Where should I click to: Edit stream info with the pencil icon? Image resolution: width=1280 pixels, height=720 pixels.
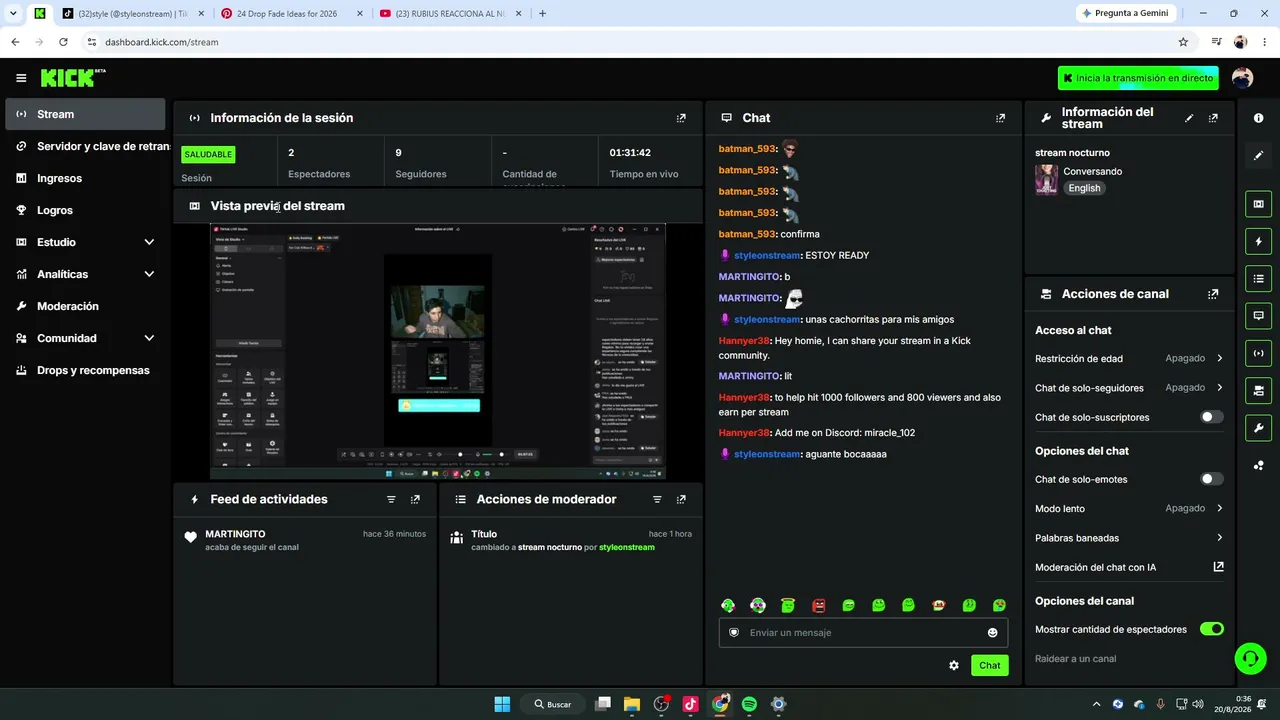pos(1189,118)
